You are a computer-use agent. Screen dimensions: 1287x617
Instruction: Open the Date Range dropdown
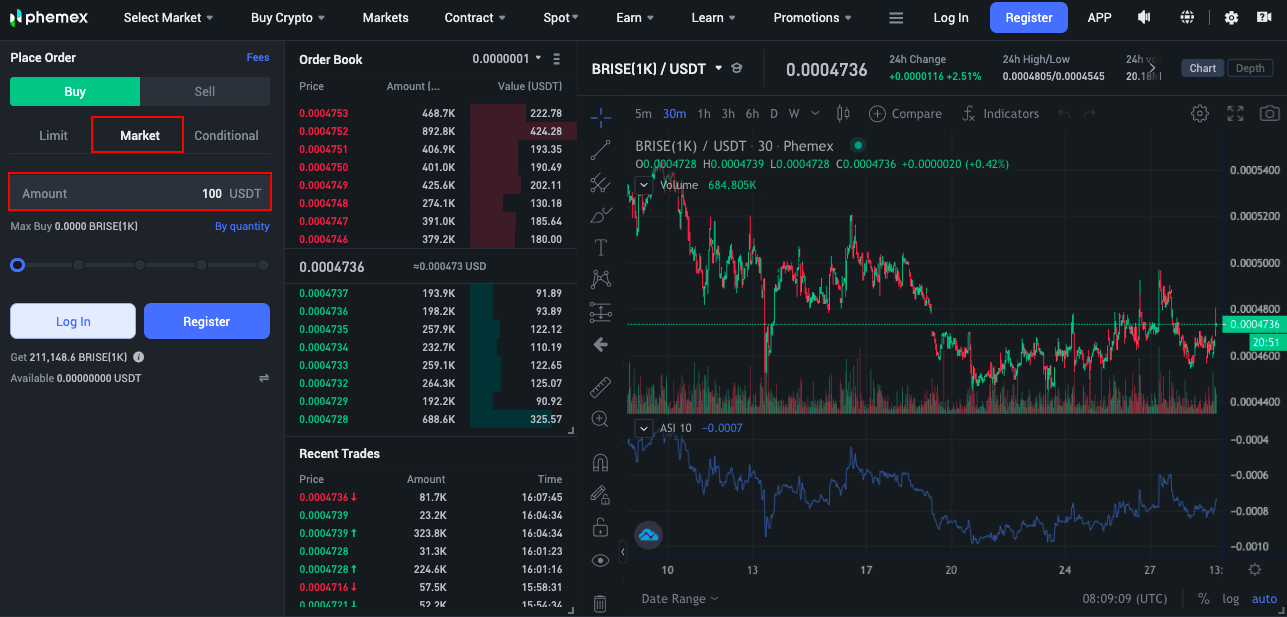(680, 599)
